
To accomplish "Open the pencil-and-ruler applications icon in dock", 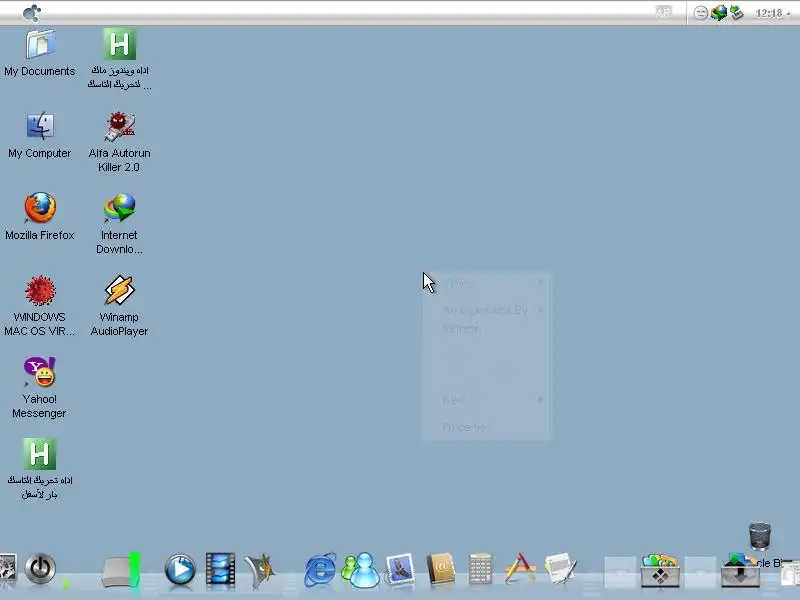I will [520, 569].
